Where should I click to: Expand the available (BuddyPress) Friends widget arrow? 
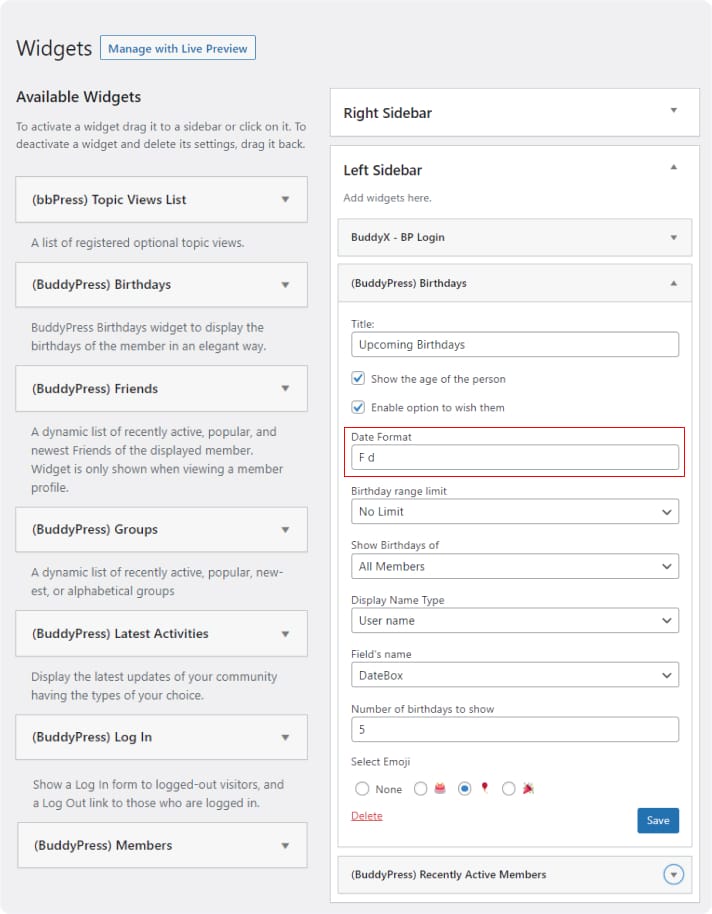click(x=285, y=389)
